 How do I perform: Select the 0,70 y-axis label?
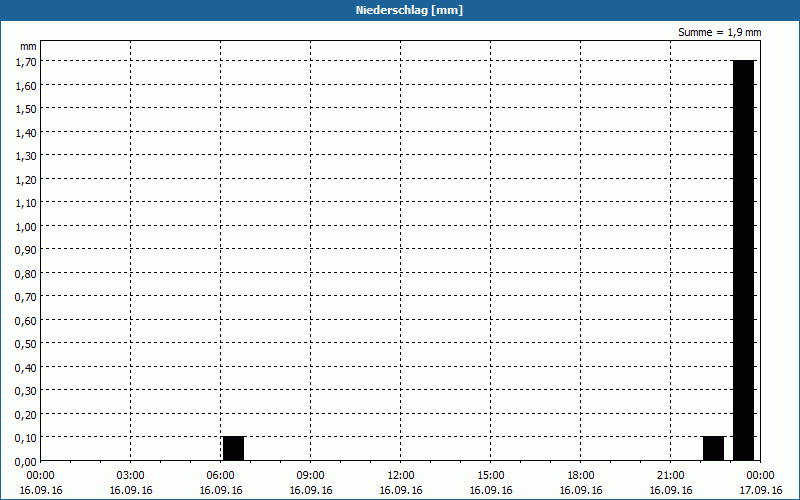point(26,297)
